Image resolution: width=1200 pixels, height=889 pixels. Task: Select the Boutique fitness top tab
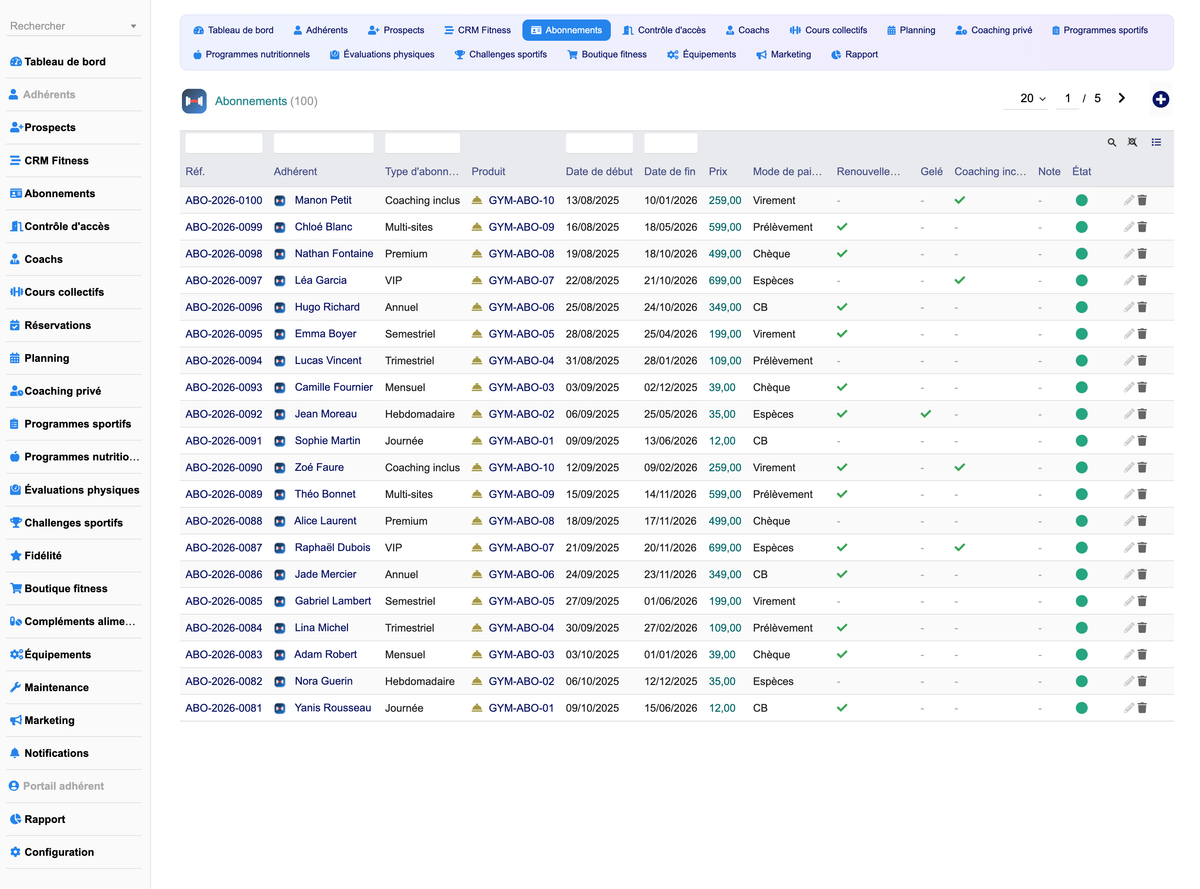606,54
